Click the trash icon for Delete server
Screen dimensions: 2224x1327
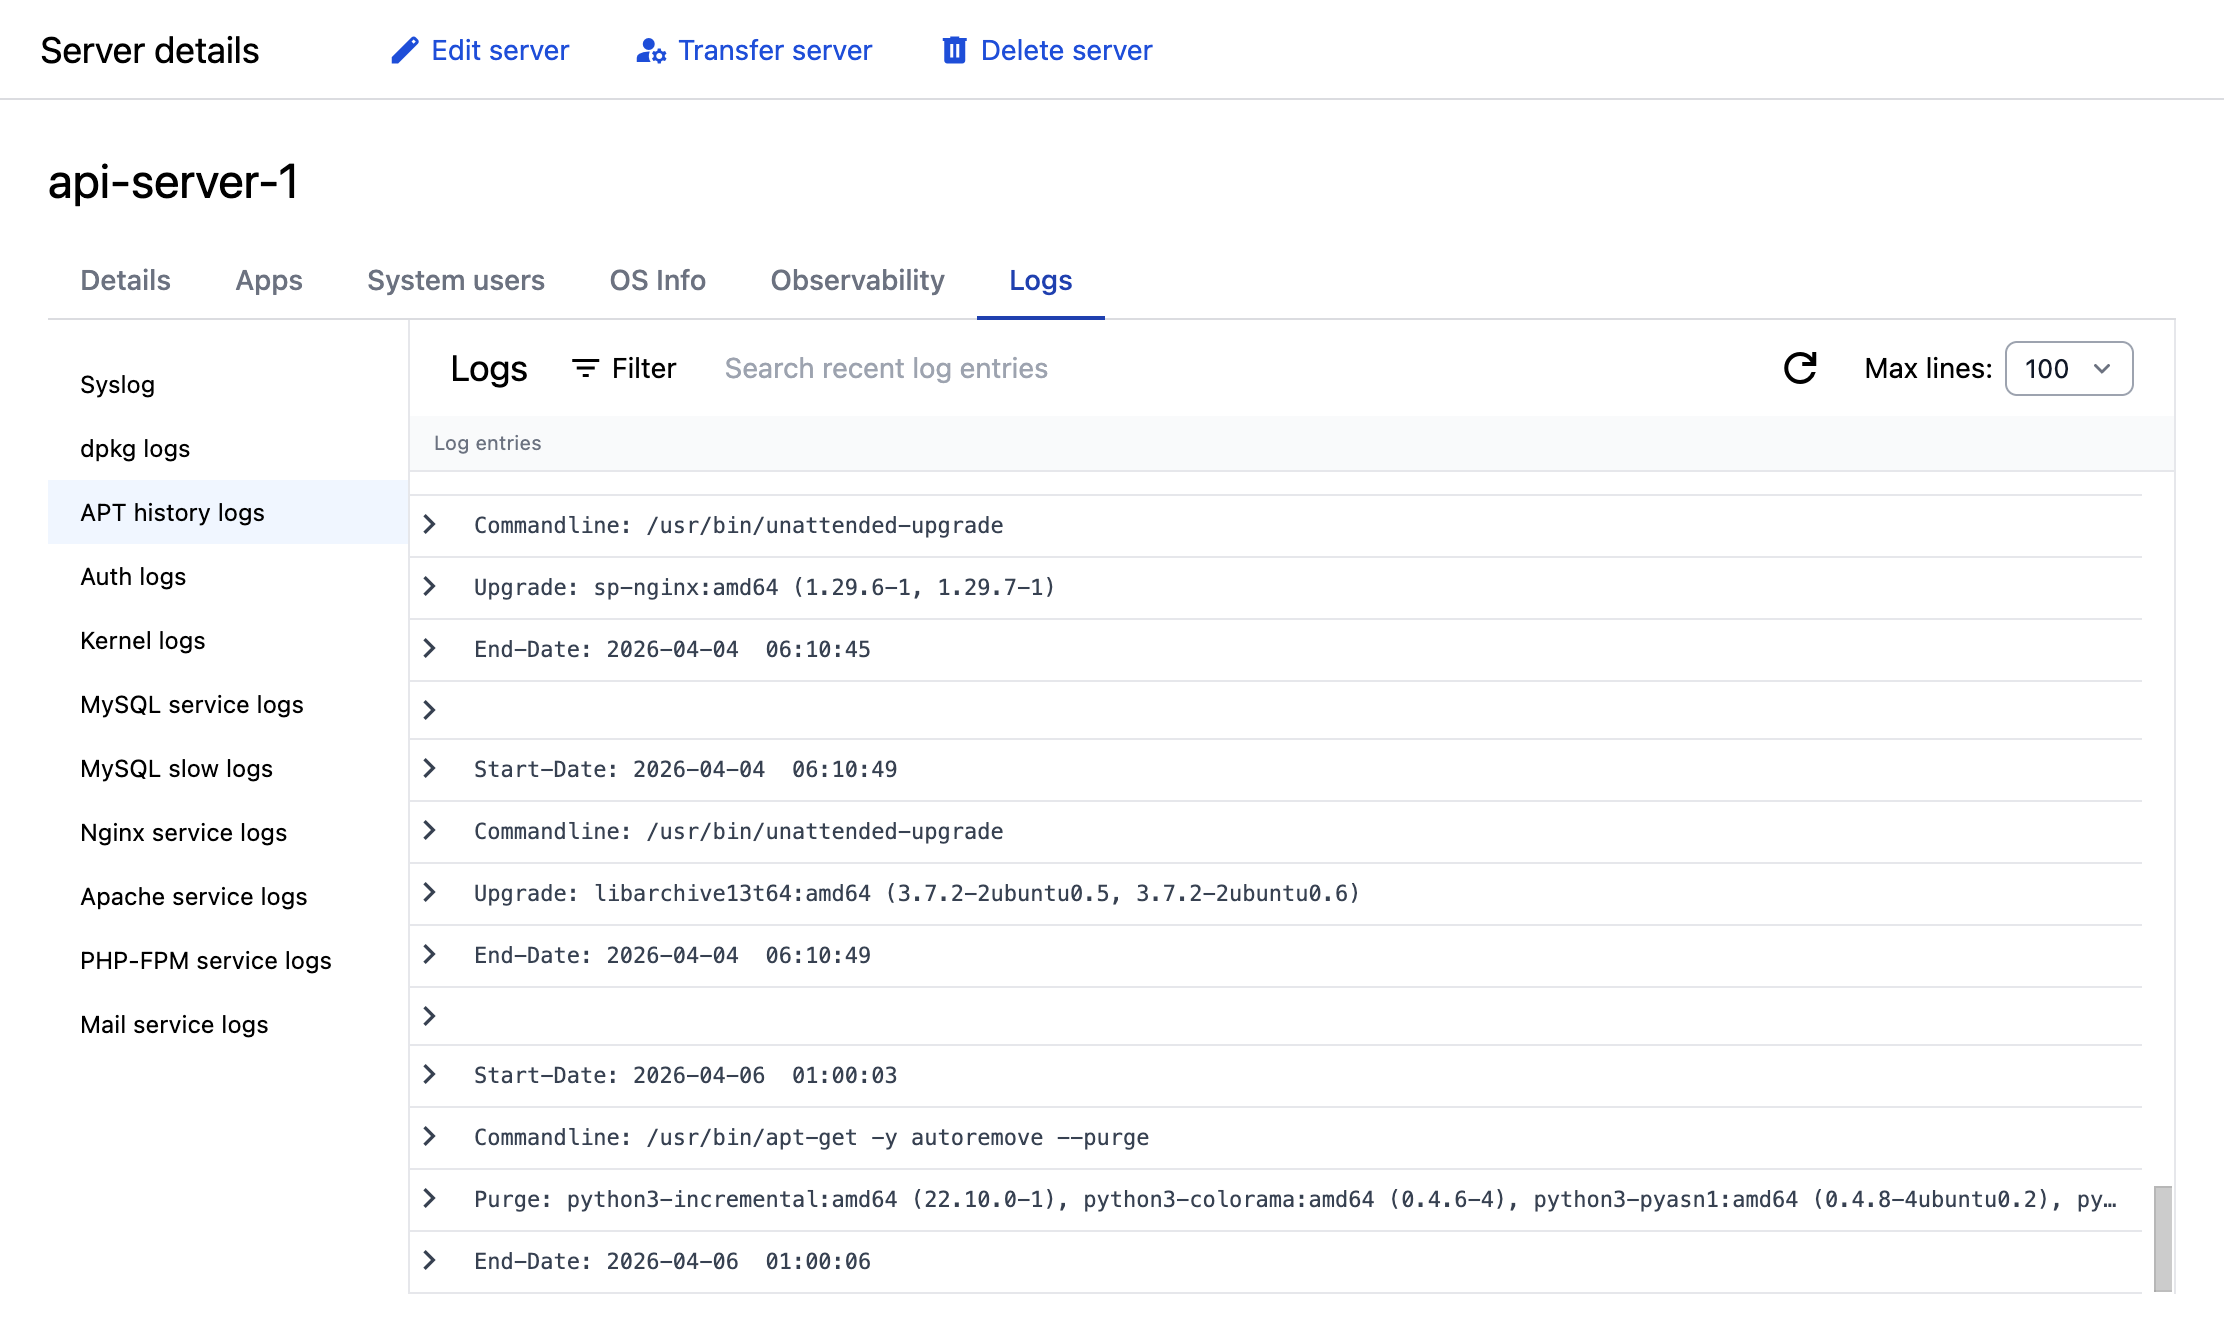point(954,50)
